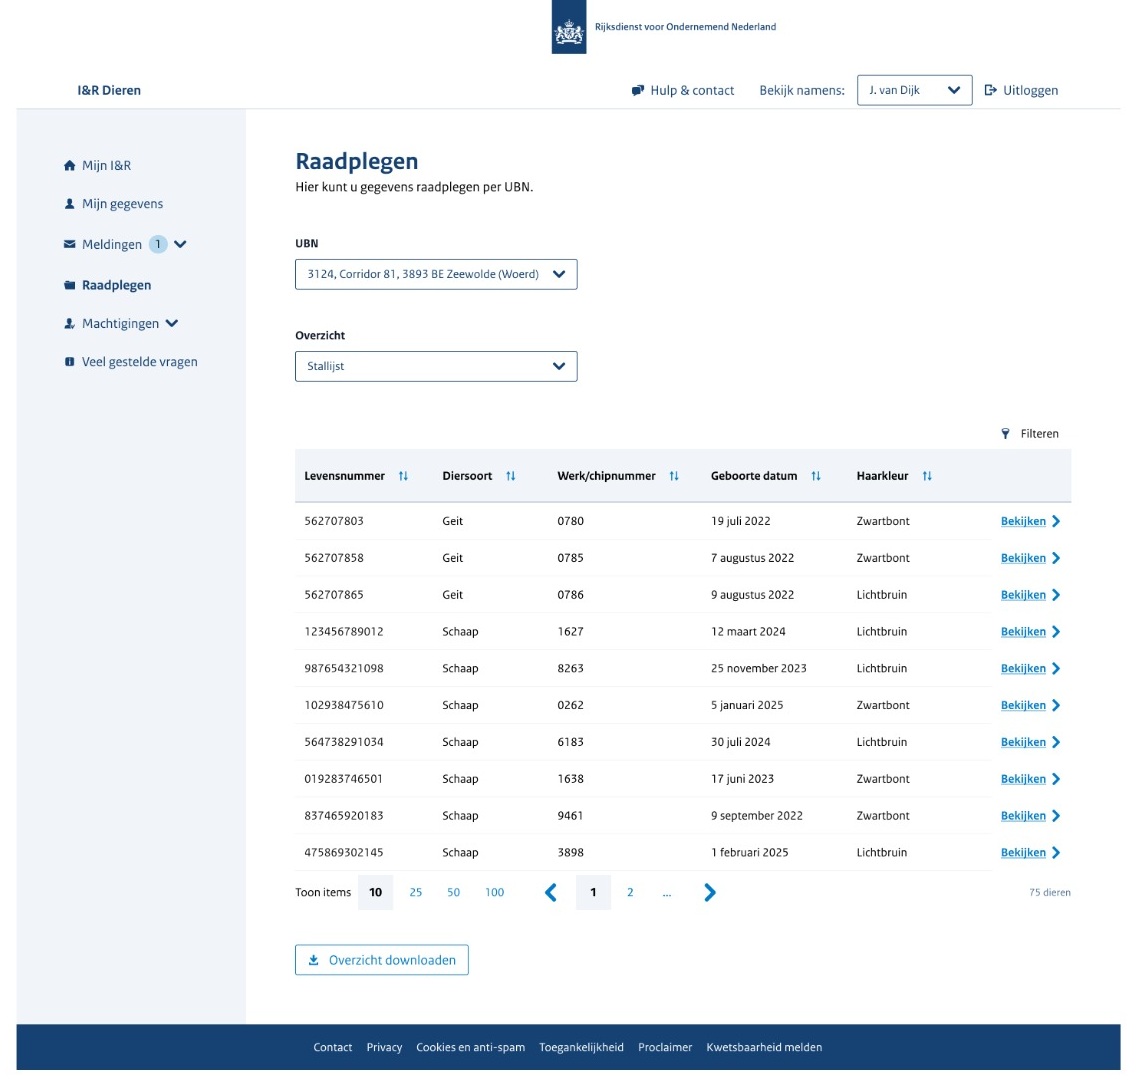The image size is (1137, 1086).
Task: Open the UBN selection dropdown
Action: [x=436, y=274]
